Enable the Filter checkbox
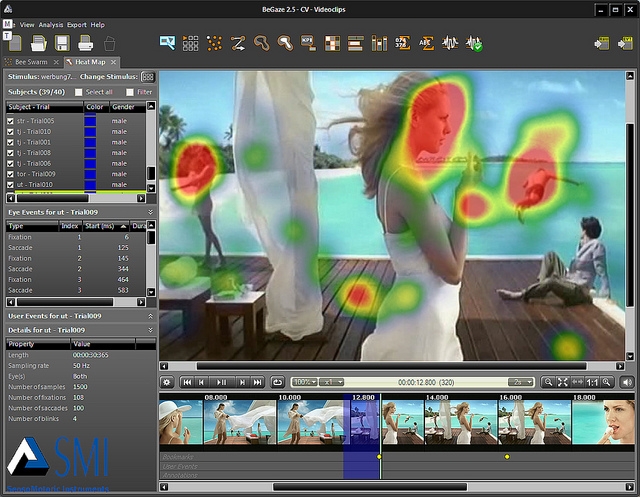The width and height of the screenshot is (640, 497). (129, 92)
